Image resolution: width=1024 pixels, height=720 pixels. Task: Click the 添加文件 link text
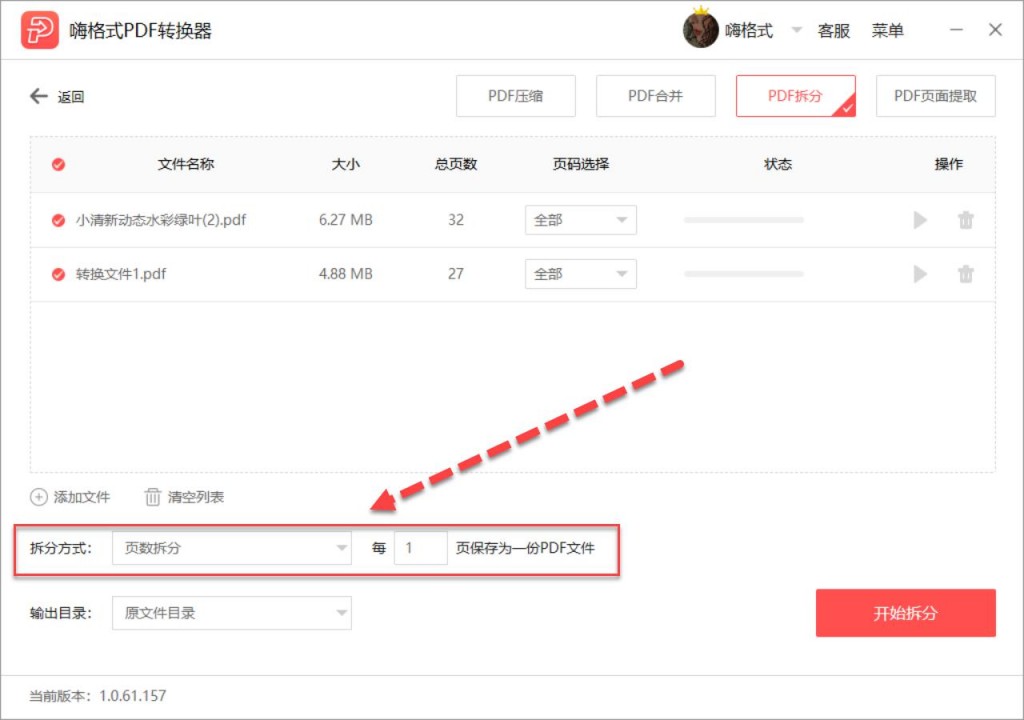pos(82,497)
